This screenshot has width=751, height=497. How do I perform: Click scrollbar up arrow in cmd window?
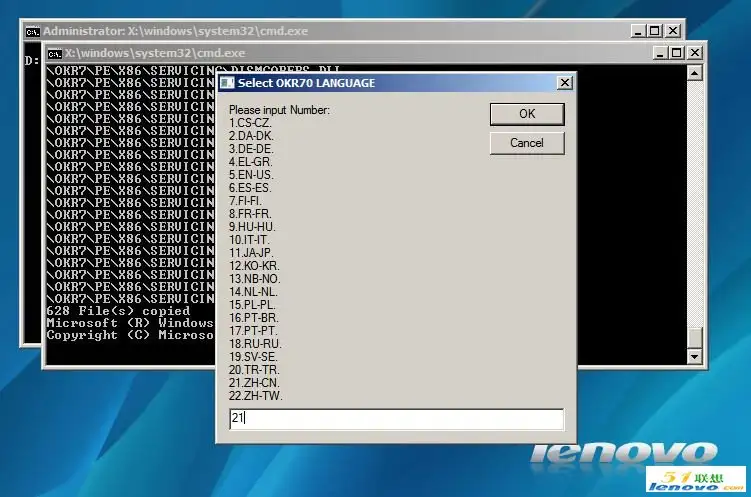[x=695, y=73]
